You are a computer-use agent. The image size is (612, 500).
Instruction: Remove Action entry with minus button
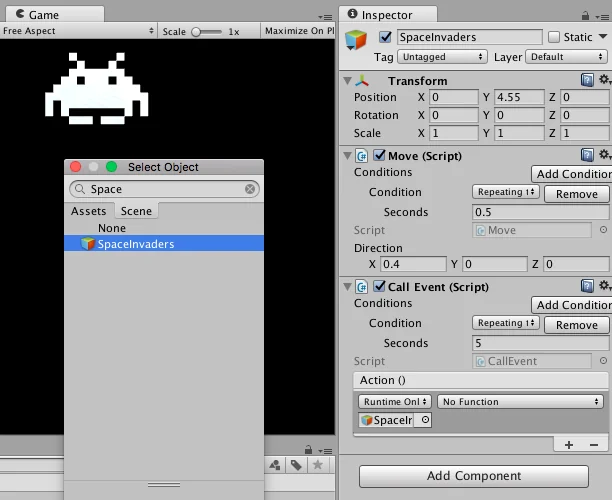[594, 445]
